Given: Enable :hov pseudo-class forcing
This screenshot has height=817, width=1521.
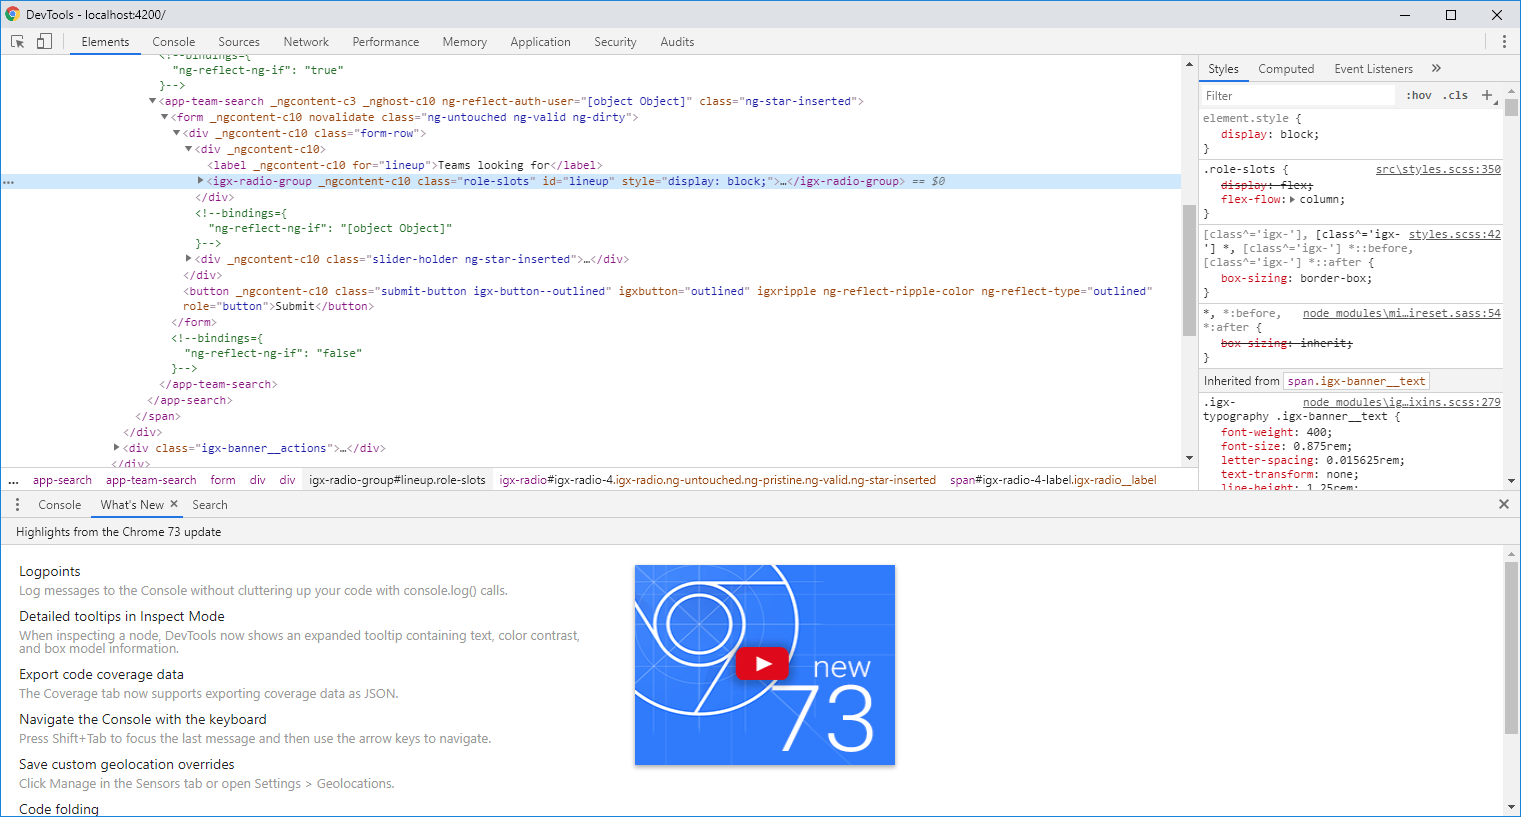Looking at the screenshot, I should pos(1418,94).
